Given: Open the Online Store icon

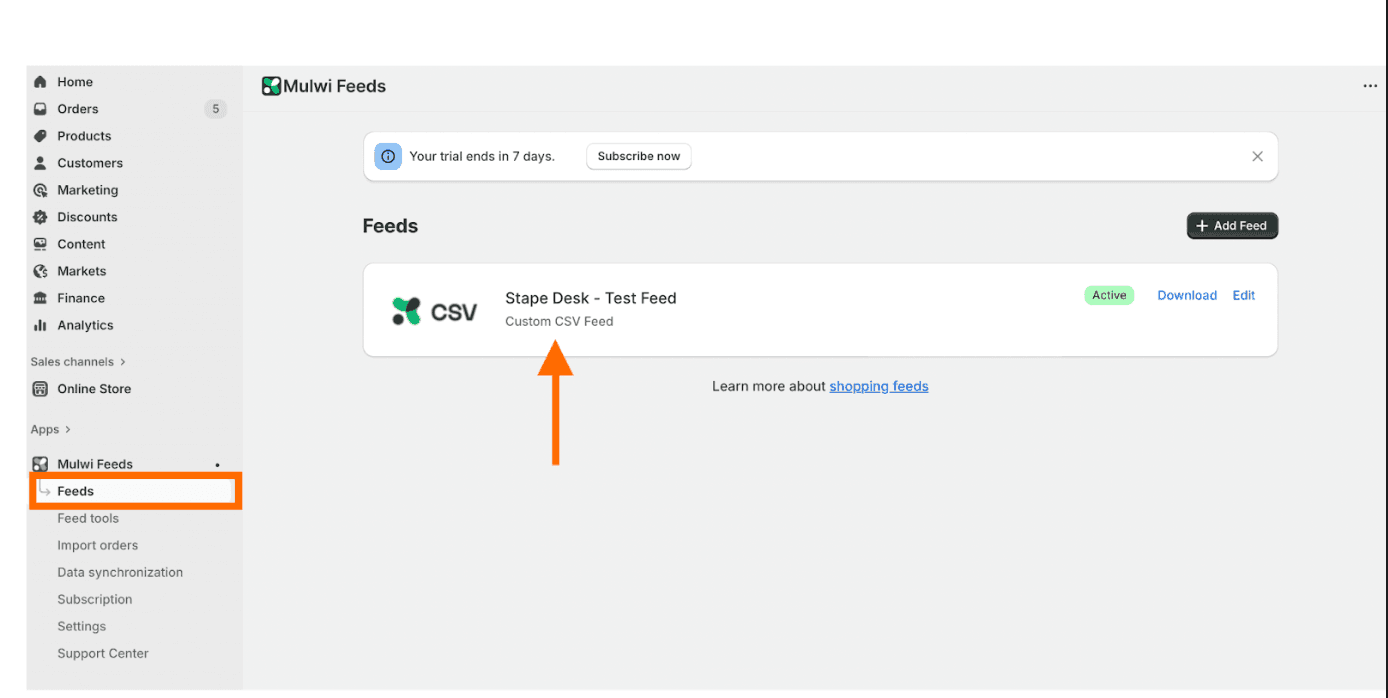Looking at the screenshot, I should tap(40, 388).
